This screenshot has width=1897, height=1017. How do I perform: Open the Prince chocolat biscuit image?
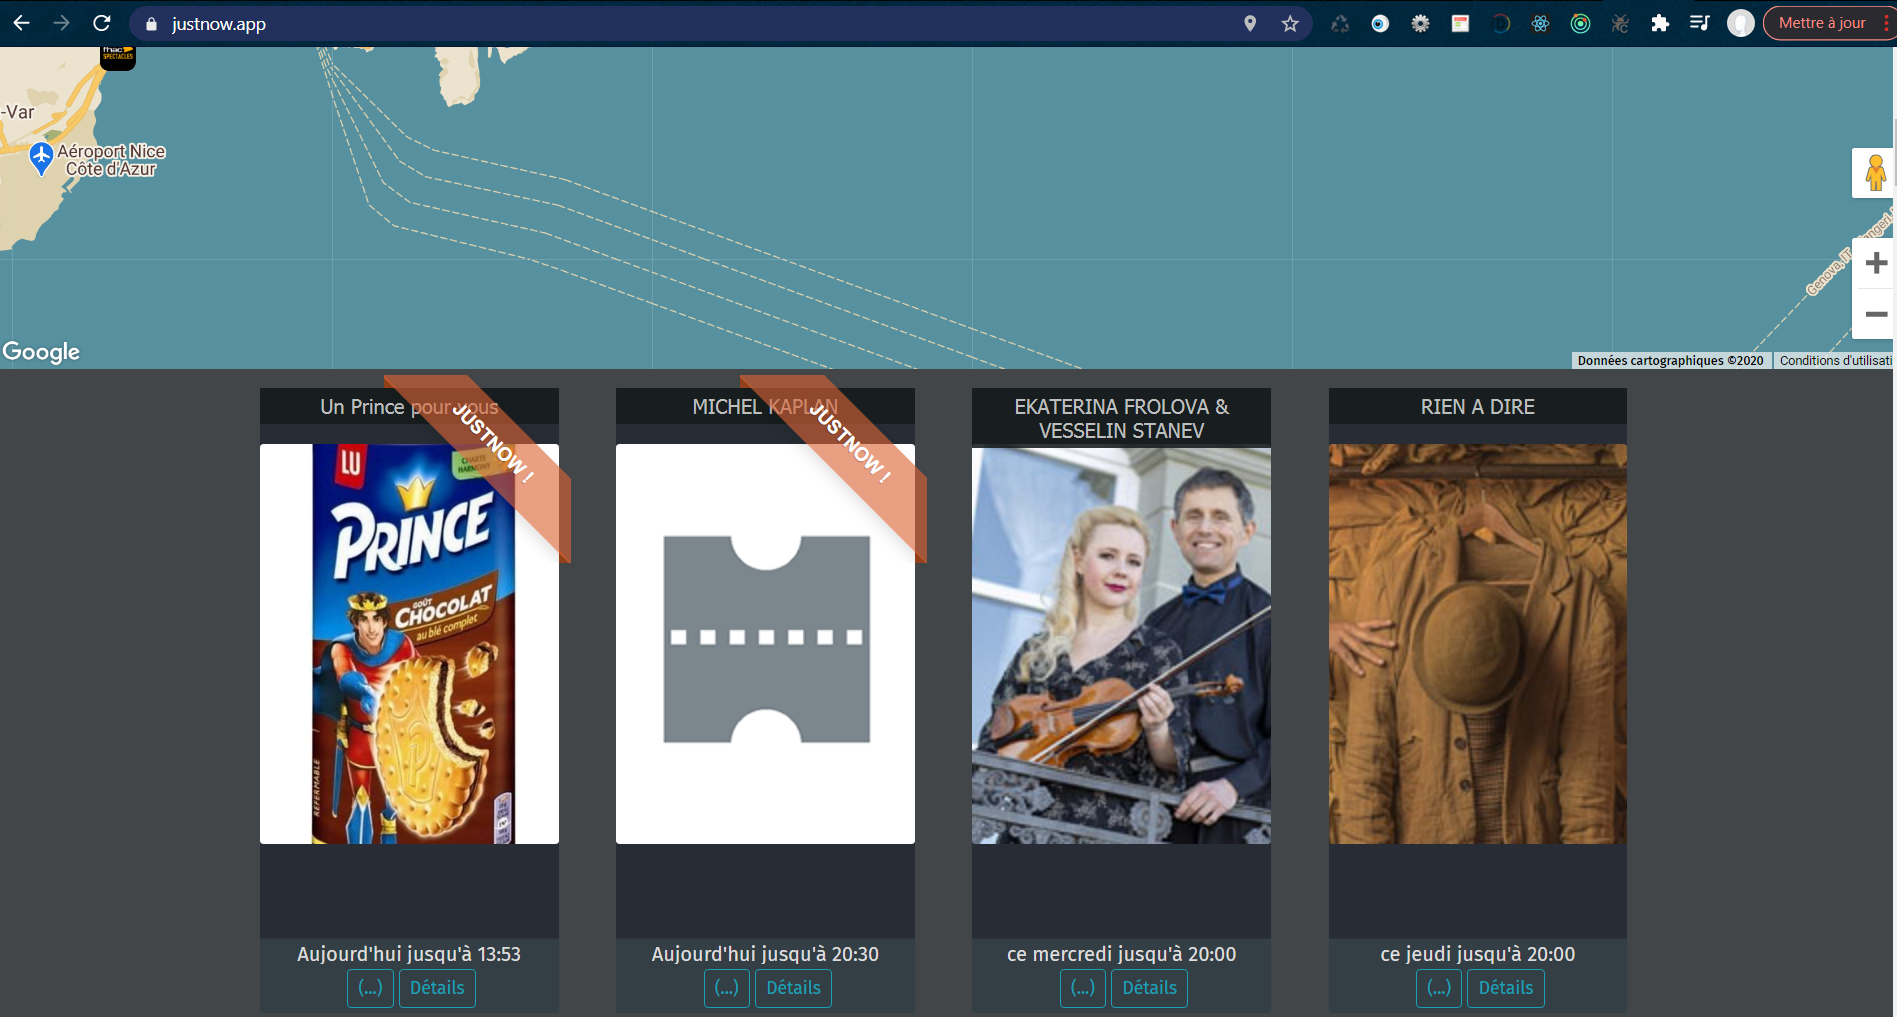pos(409,644)
